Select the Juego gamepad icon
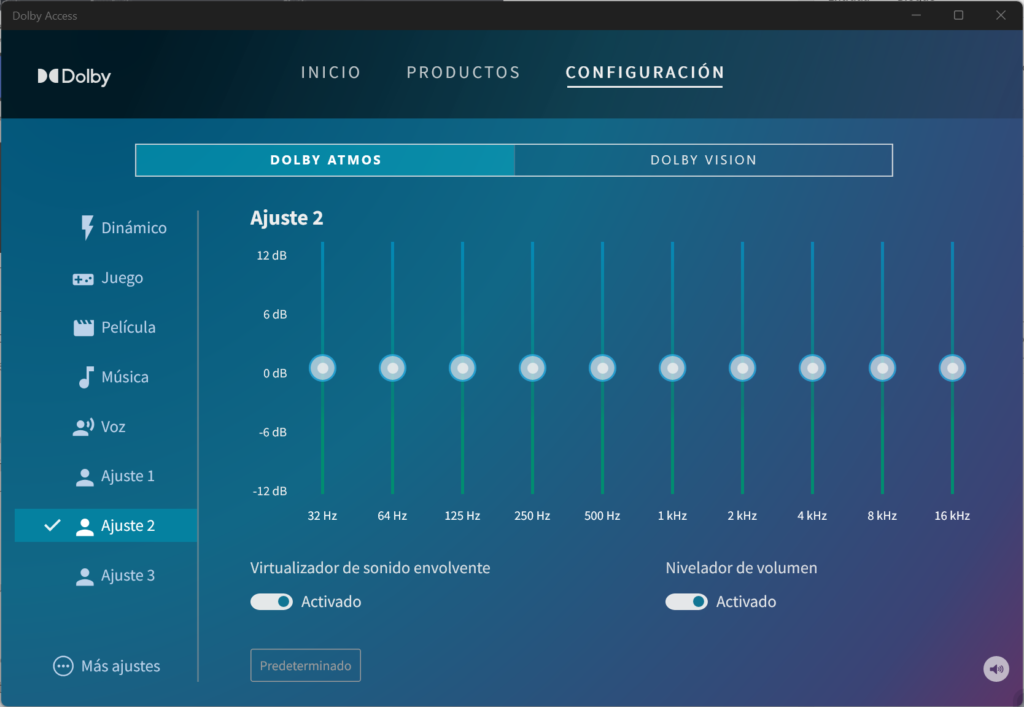 click(83, 279)
